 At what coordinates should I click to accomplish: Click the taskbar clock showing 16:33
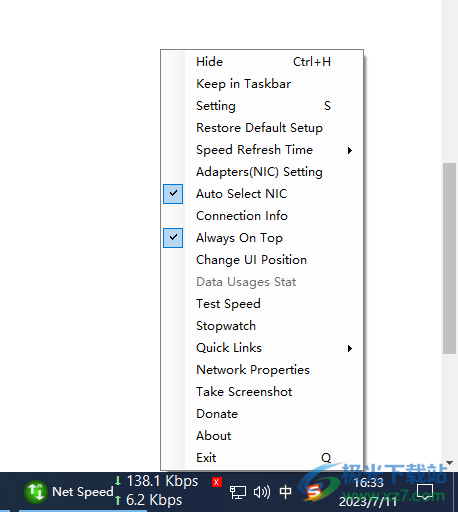(x=369, y=482)
